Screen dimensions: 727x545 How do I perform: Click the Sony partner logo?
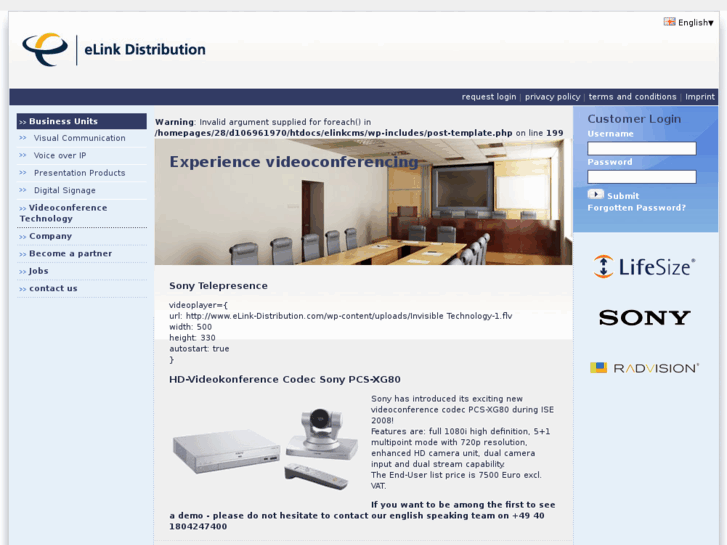pos(644,318)
